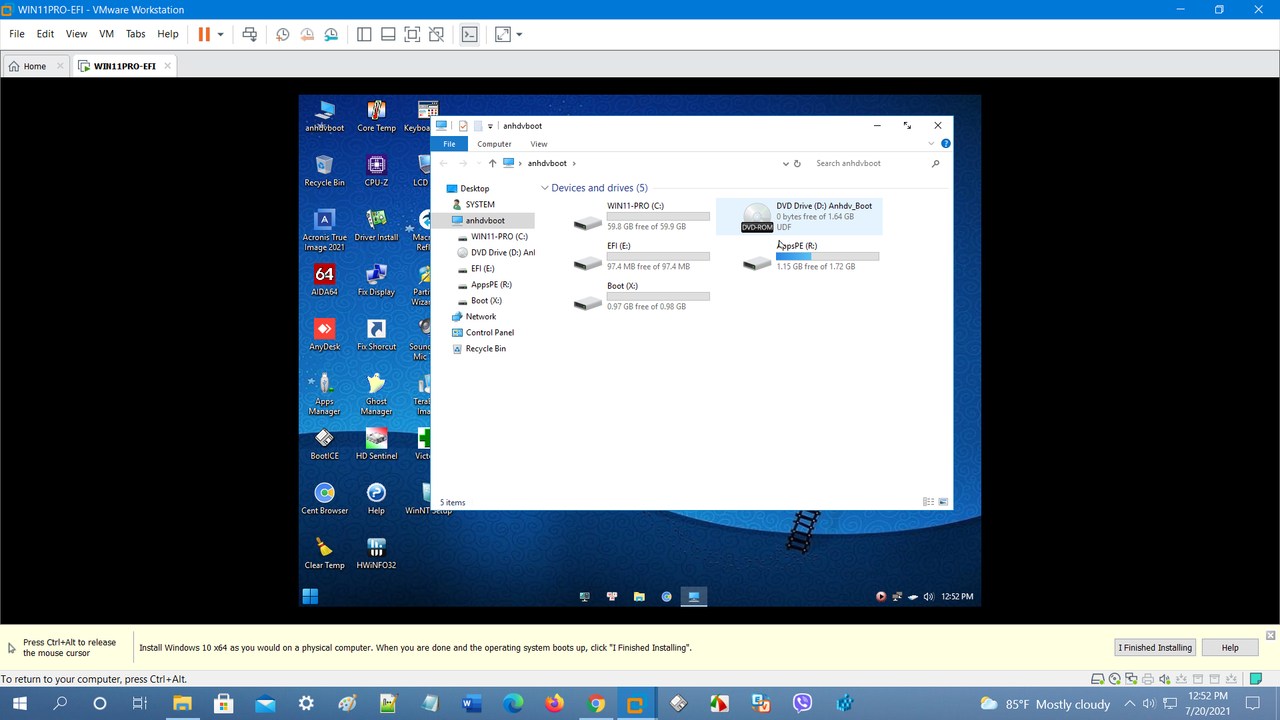Open AnyDesk desktop shortcut
Viewport: 1280px width, 720px height.
point(324,334)
